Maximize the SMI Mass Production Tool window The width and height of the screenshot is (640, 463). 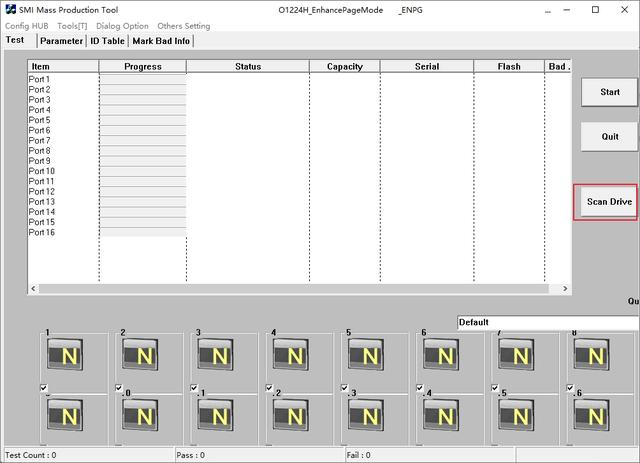595,9
